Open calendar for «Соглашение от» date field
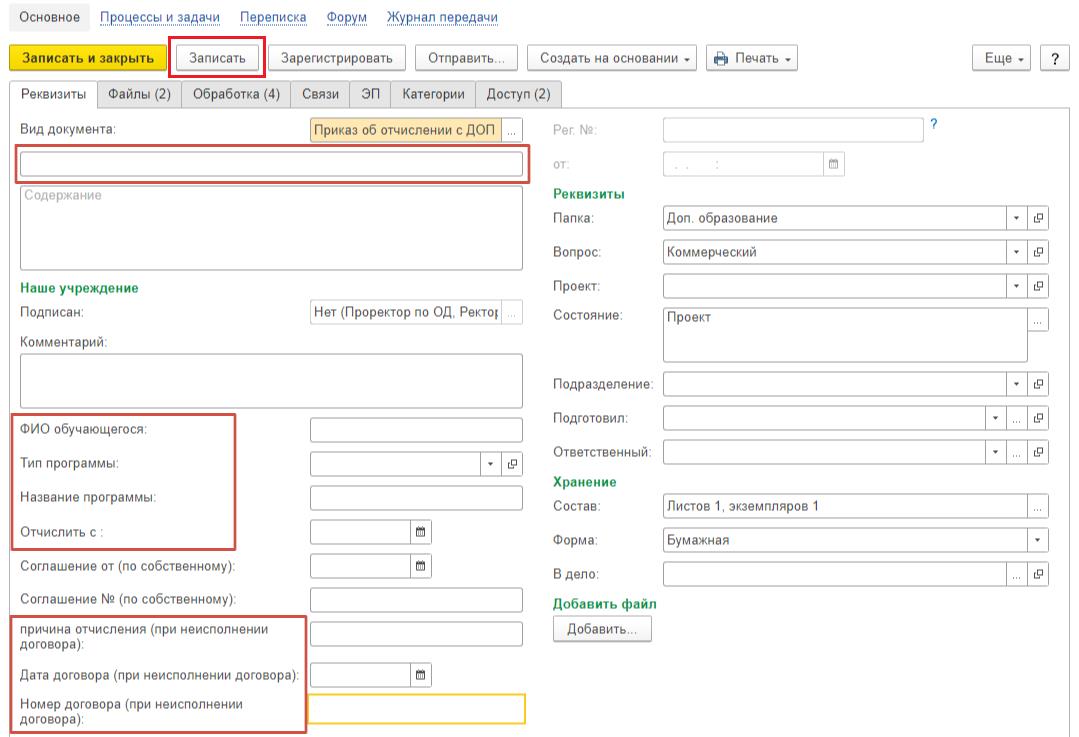The height and width of the screenshot is (737, 1079). [420, 566]
